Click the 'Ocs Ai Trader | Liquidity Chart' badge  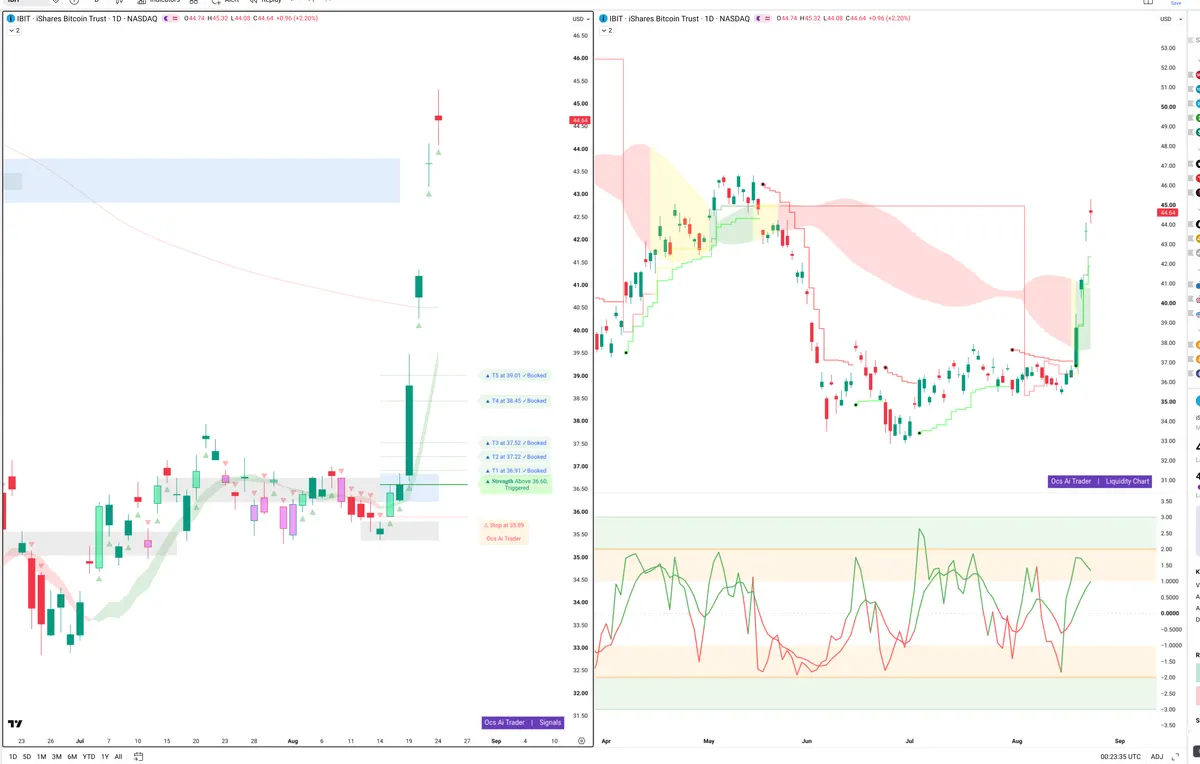pos(1100,481)
